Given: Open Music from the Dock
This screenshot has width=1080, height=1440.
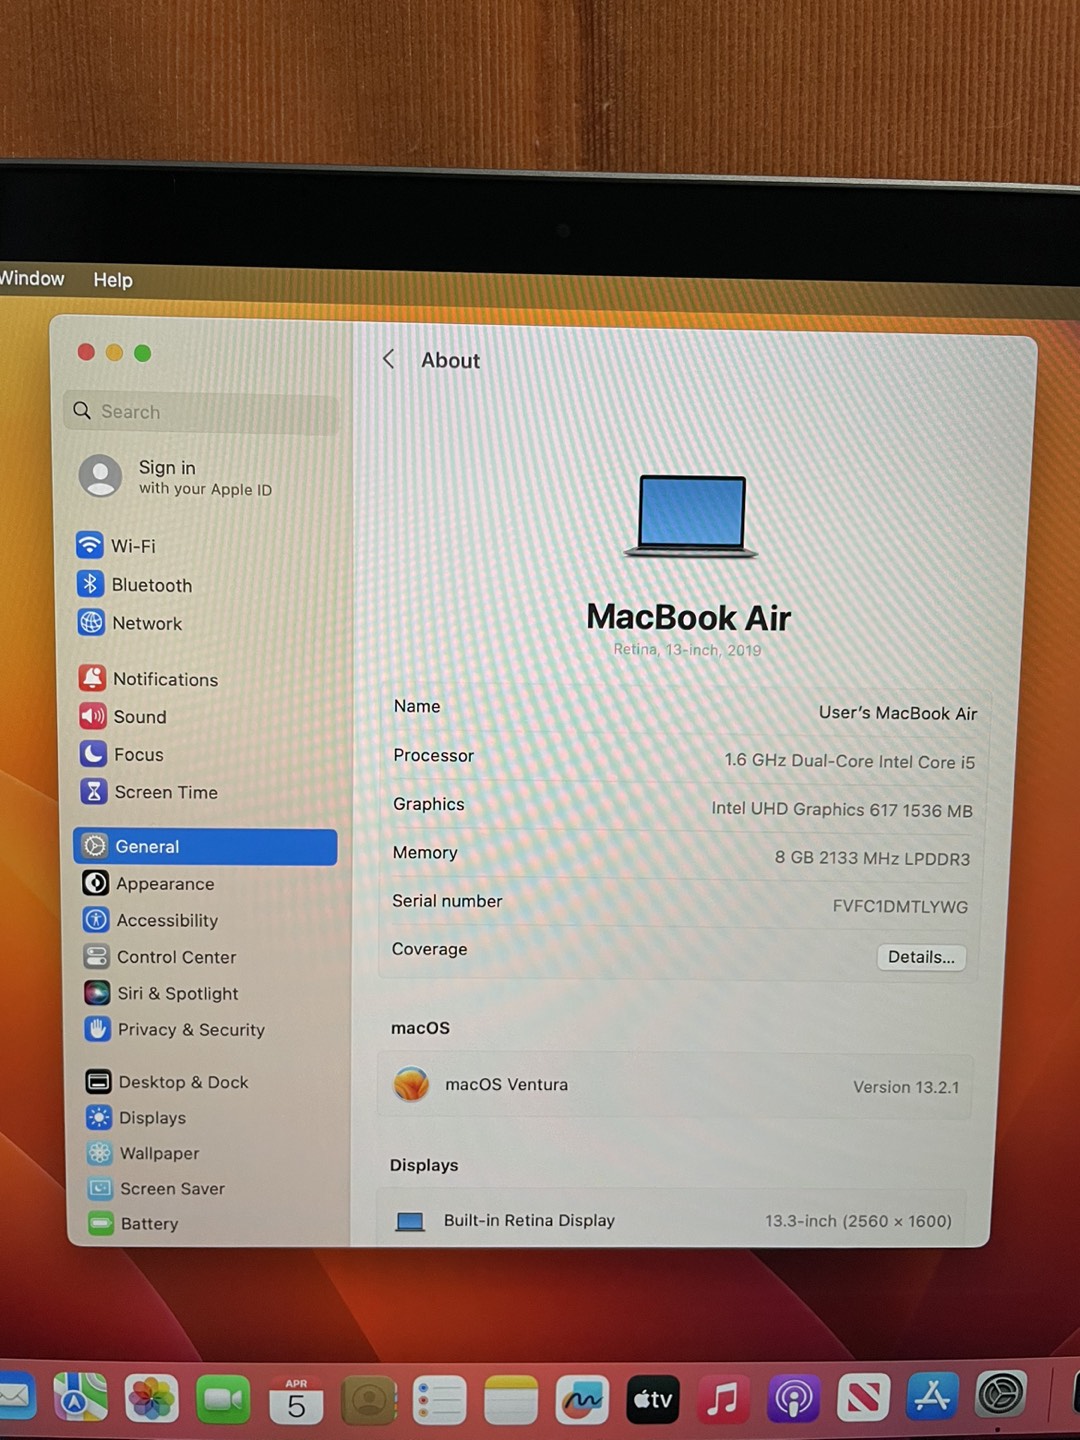Looking at the screenshot, I should (x=722, y=1398).
